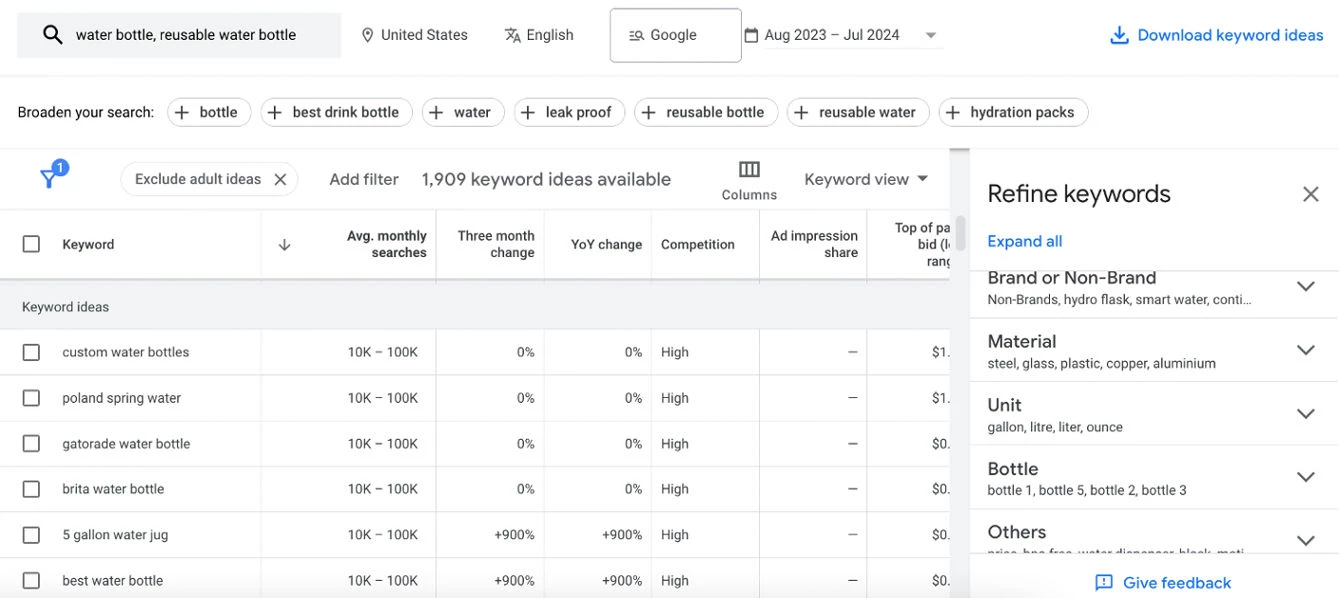Check the 'poland spring water' row
This screenshot has width=1339, height=598.
coord(31,398)
